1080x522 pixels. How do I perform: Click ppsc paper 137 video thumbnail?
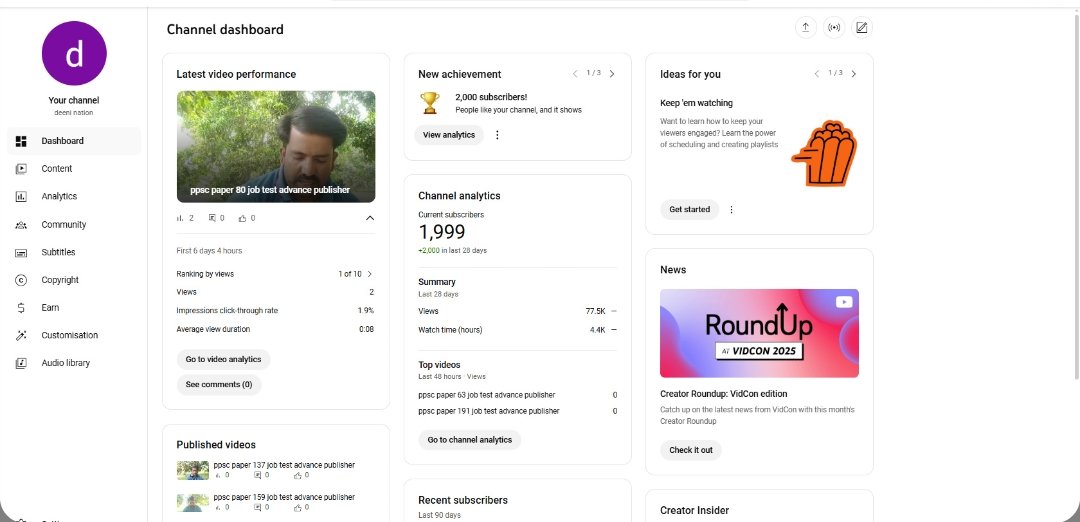click(192, 470)
